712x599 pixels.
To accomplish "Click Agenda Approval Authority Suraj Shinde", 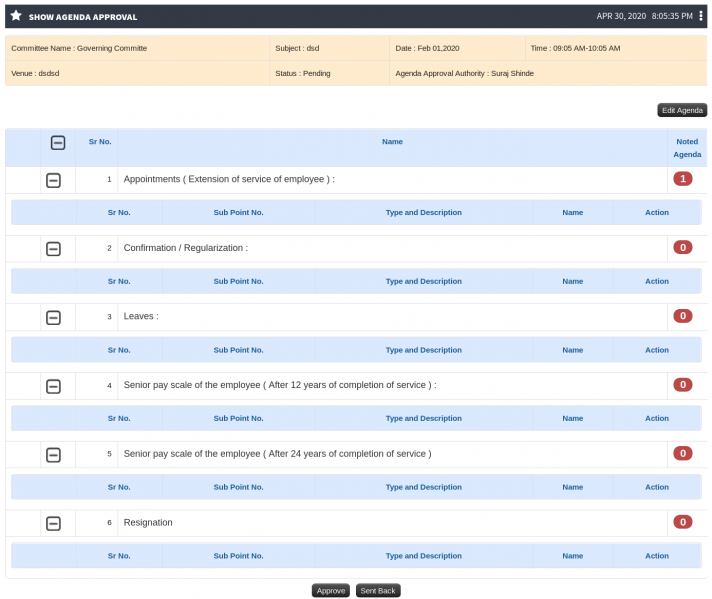I will coord(465,73).
